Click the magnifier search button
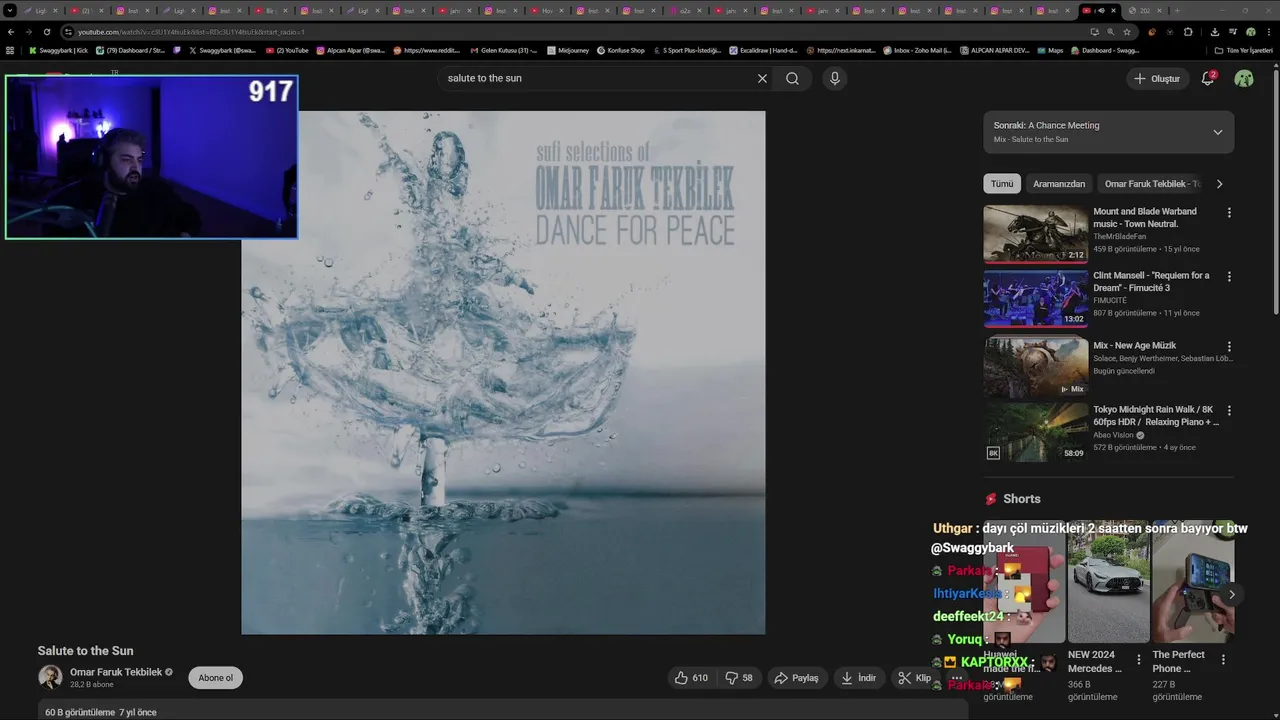Image resolution: width=1280 pixels, height=720 pixels. 792,78
